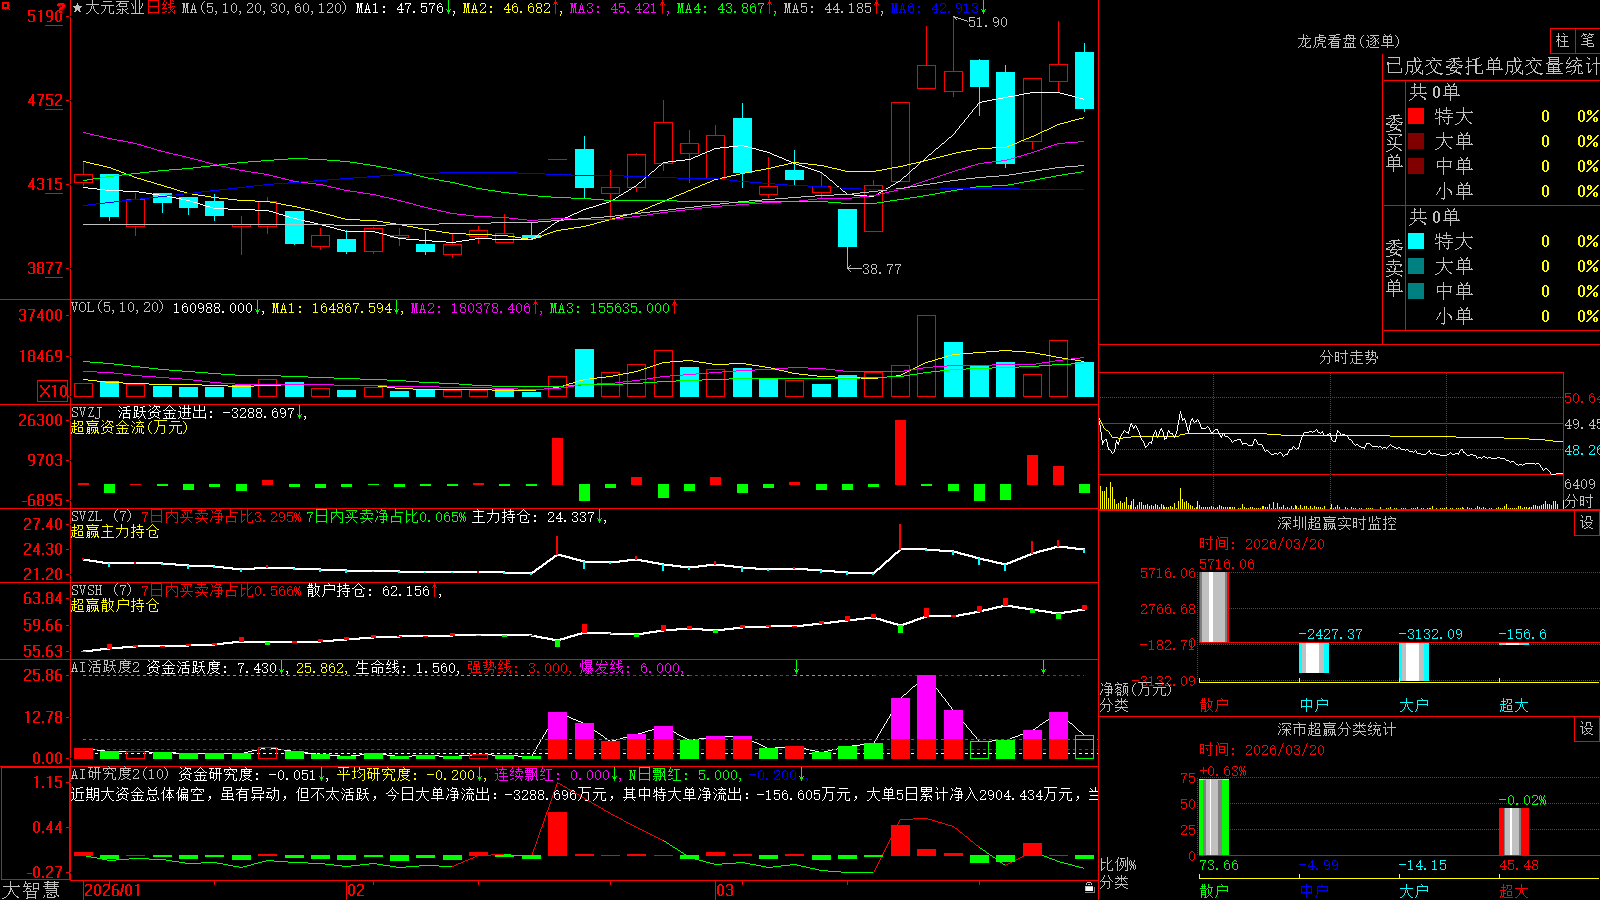Click the 深市超赢分类统计 title
This screenshot has width=1600, height=900.
pos(1336,729)
